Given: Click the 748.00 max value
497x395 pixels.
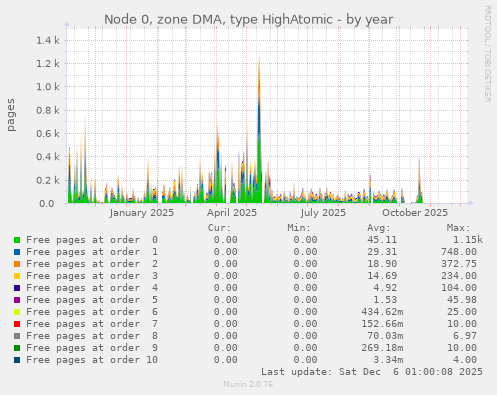Looking at the screenshot, I should click(x=459, y=252).
